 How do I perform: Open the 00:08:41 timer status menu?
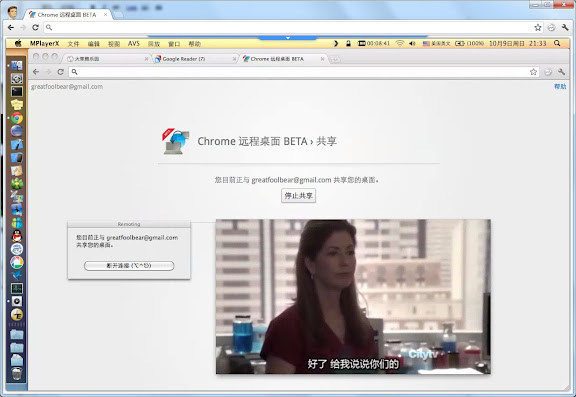point(374,43)
